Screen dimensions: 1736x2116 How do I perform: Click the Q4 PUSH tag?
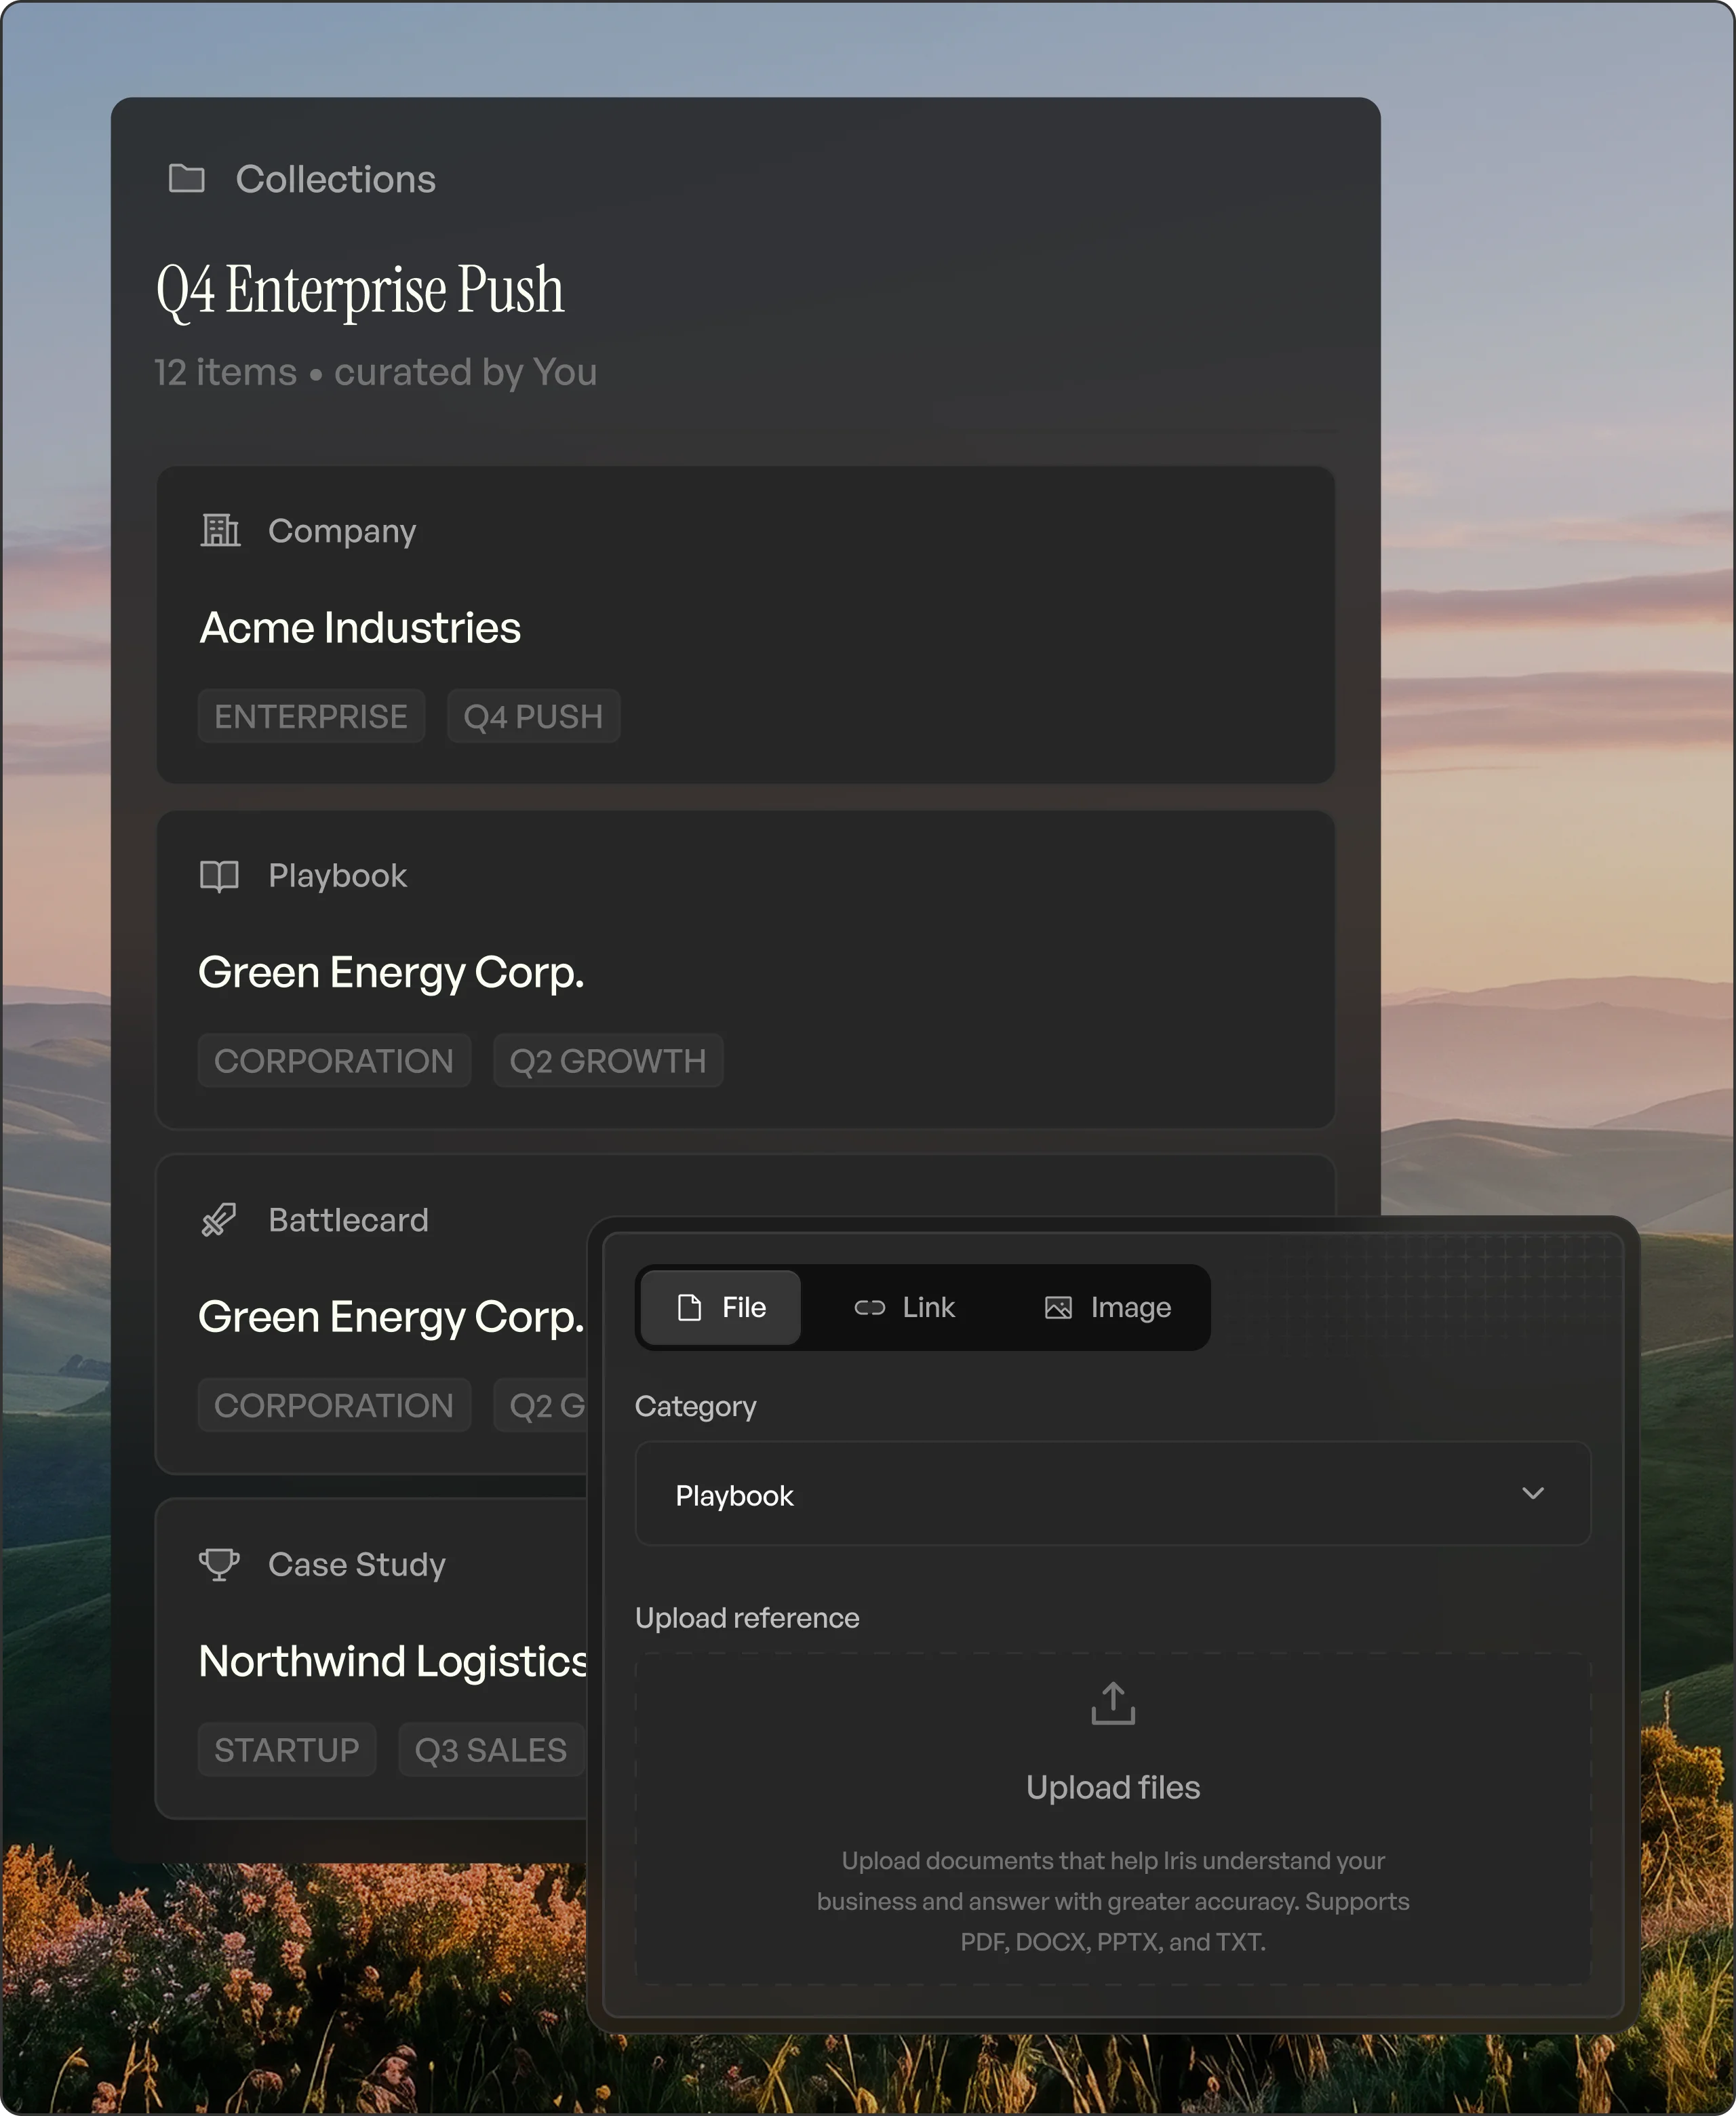click(x=533, y=717)
